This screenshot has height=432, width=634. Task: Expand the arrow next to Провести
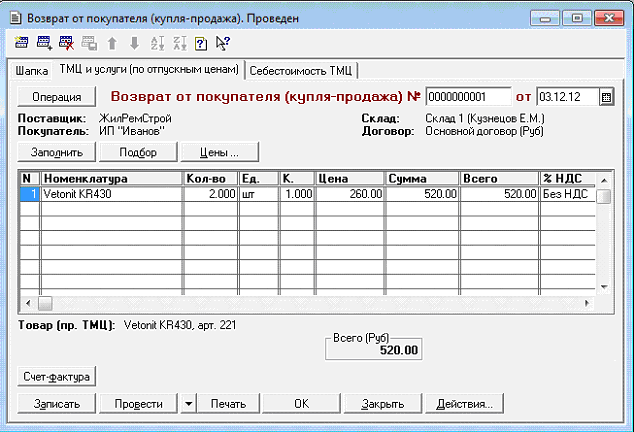coord(189,404)
